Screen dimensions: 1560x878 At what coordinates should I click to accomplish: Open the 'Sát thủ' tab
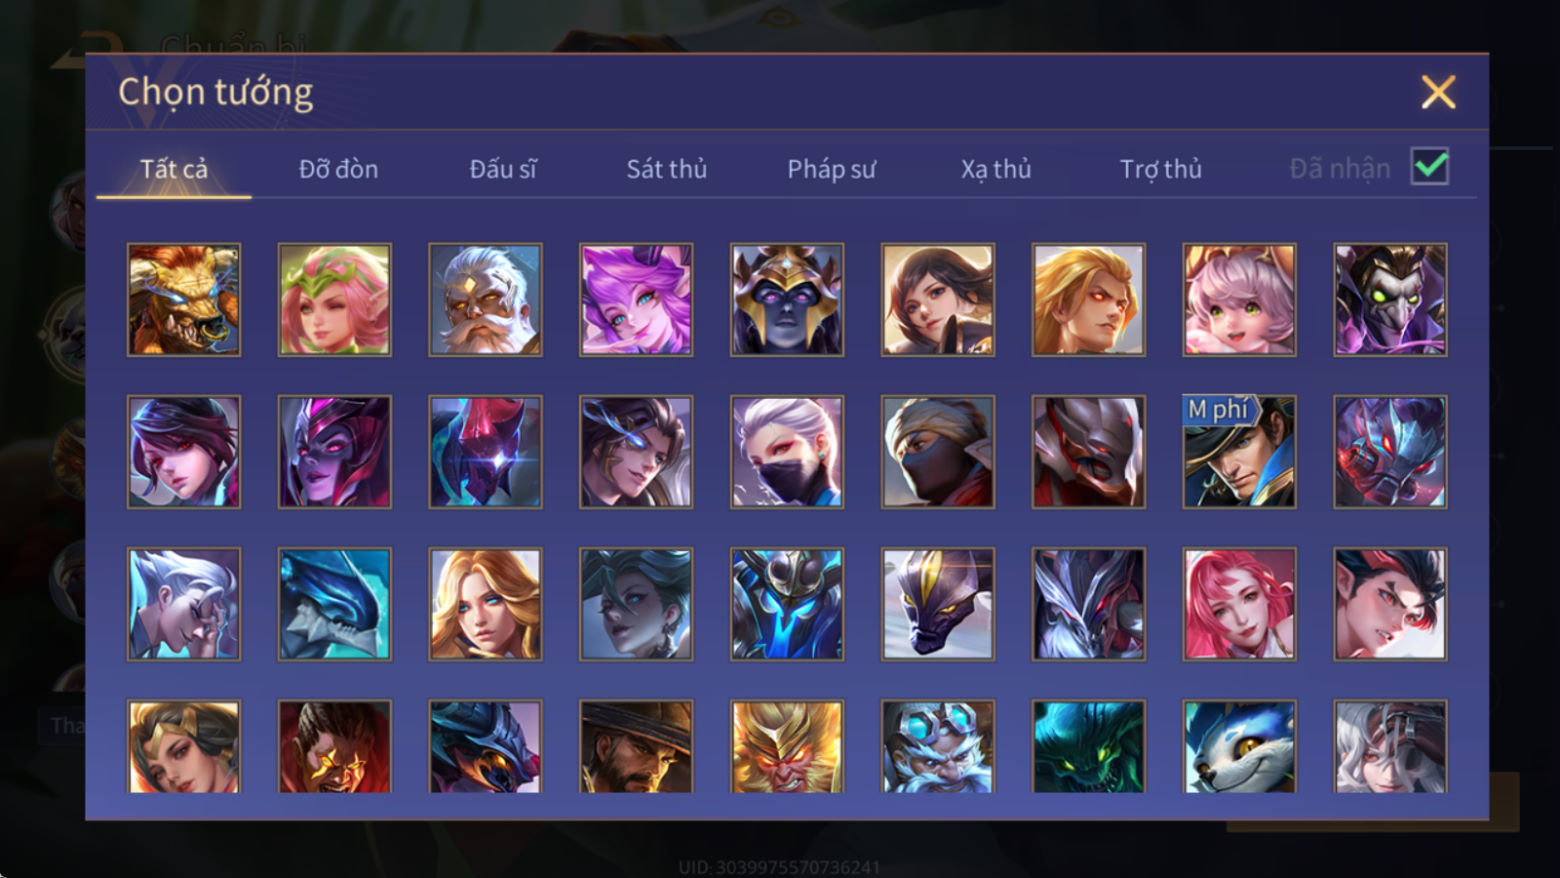(666, 169)
